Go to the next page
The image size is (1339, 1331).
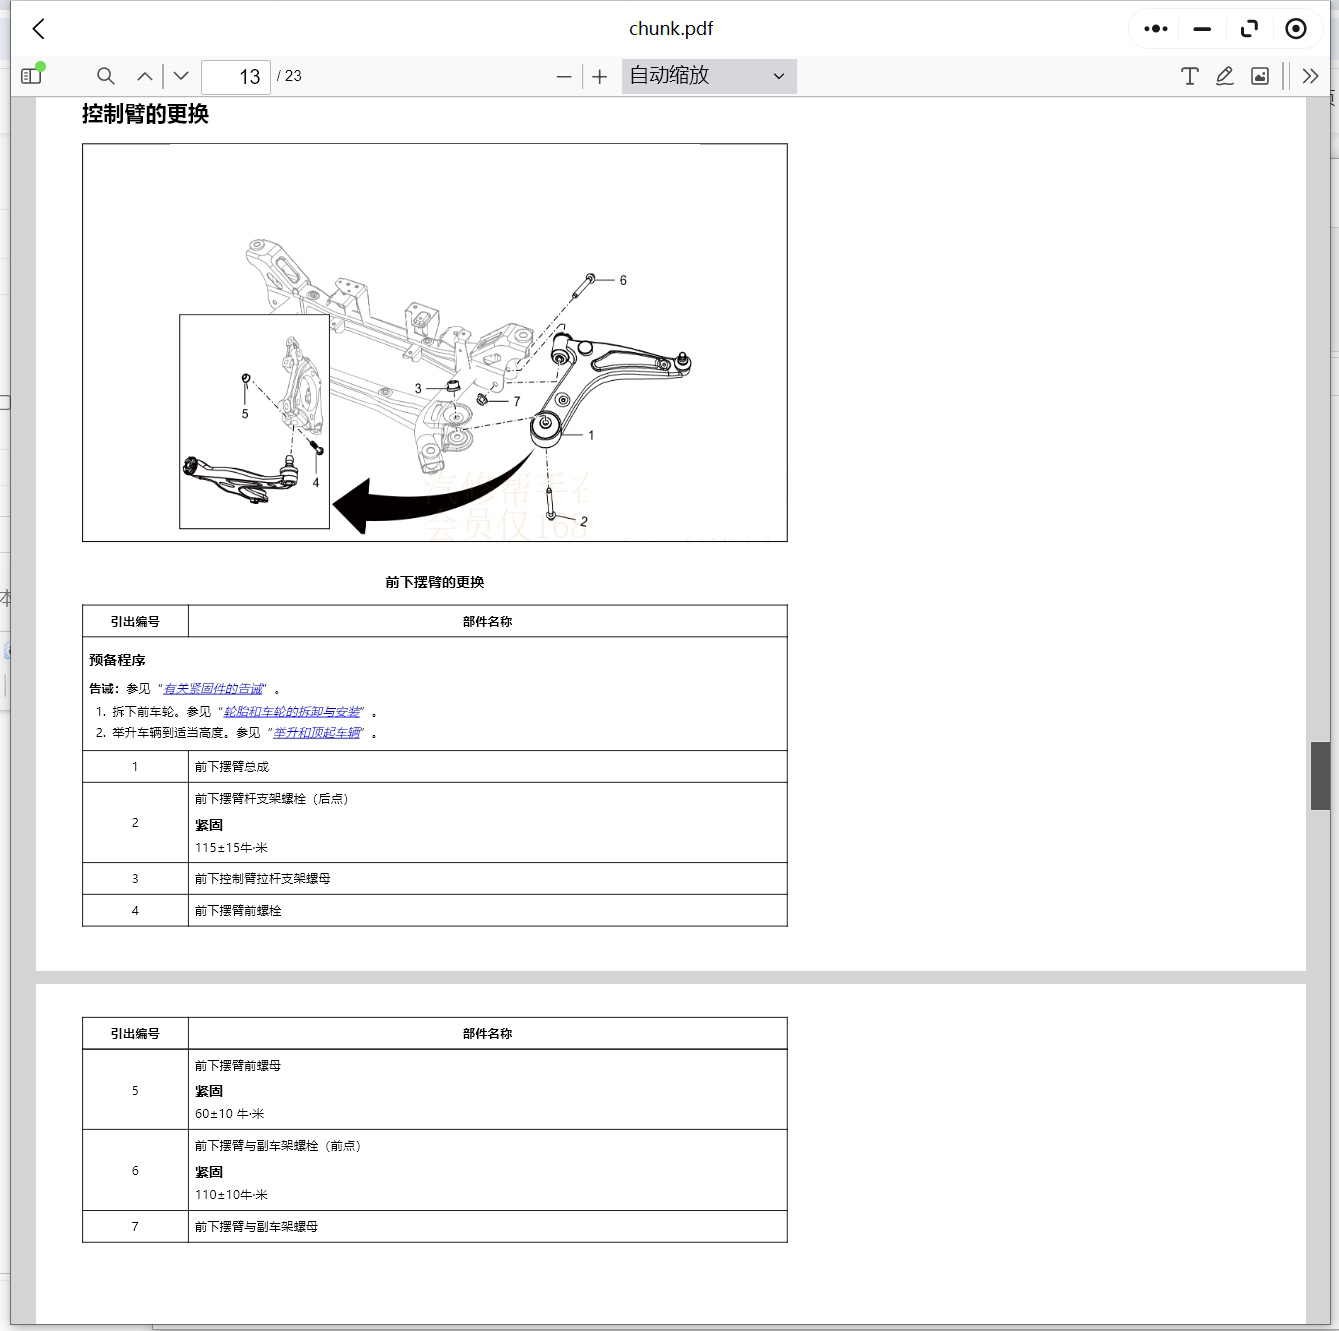(x=180, y=75)
